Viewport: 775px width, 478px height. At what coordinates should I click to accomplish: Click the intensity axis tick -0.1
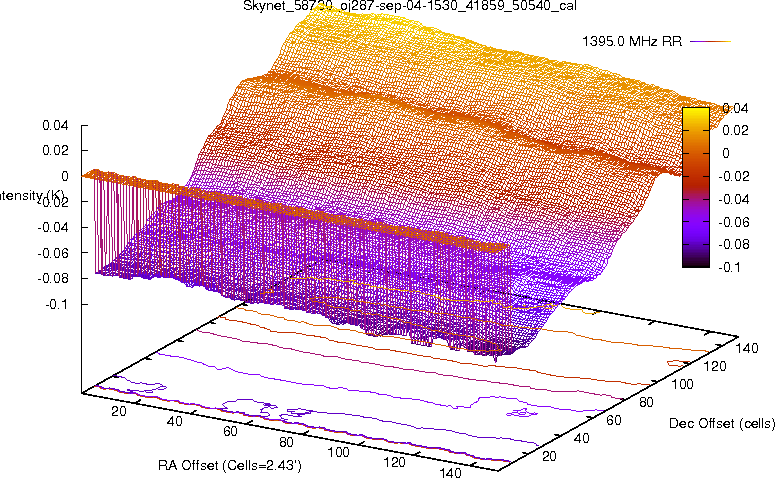57,304
